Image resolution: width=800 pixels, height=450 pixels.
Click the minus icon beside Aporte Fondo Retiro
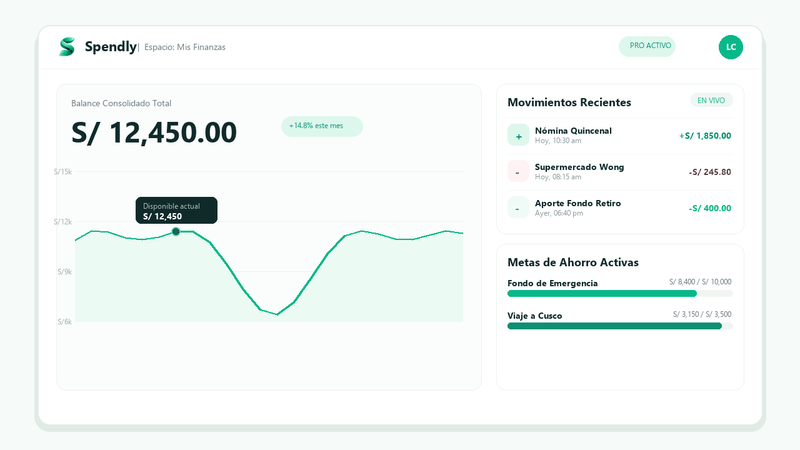(518, 208)
